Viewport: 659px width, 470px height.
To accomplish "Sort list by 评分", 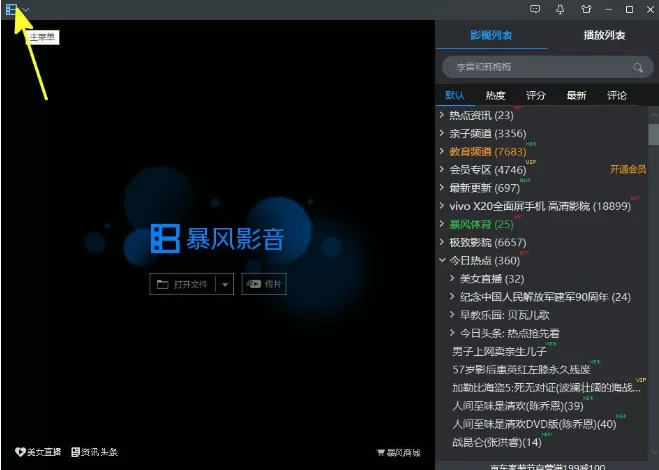I will tap(535, 95).
